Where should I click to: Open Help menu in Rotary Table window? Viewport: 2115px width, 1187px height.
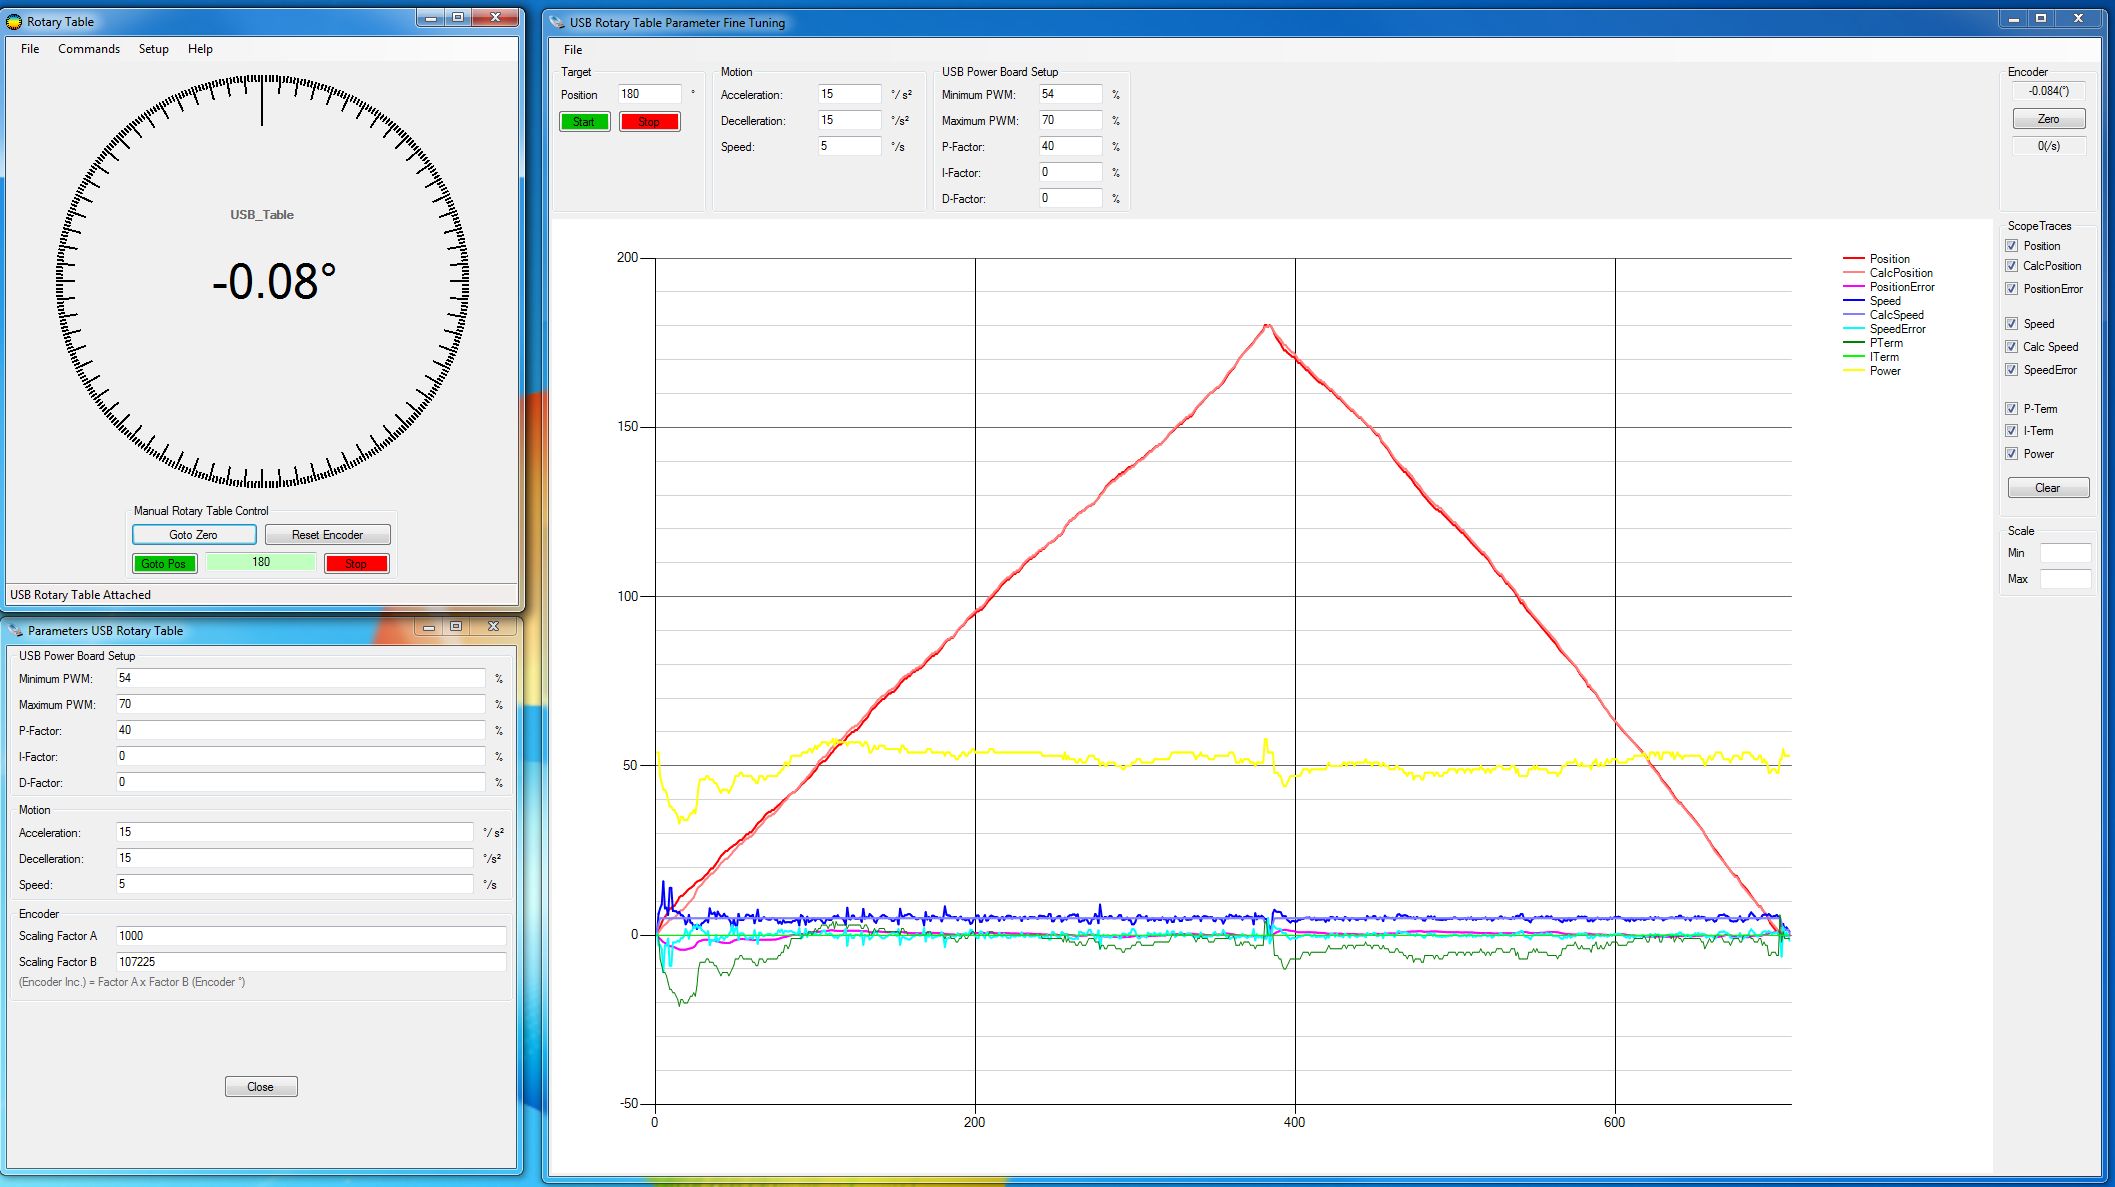200,49
